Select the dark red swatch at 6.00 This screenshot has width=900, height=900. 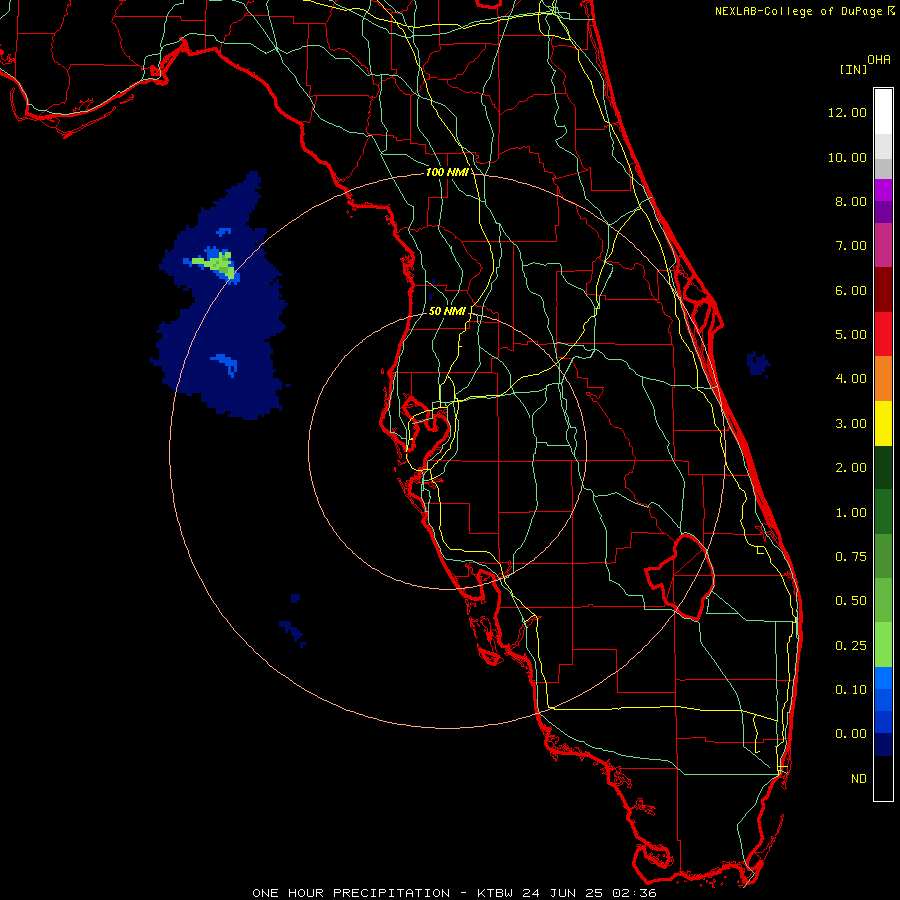coord(883,290)
